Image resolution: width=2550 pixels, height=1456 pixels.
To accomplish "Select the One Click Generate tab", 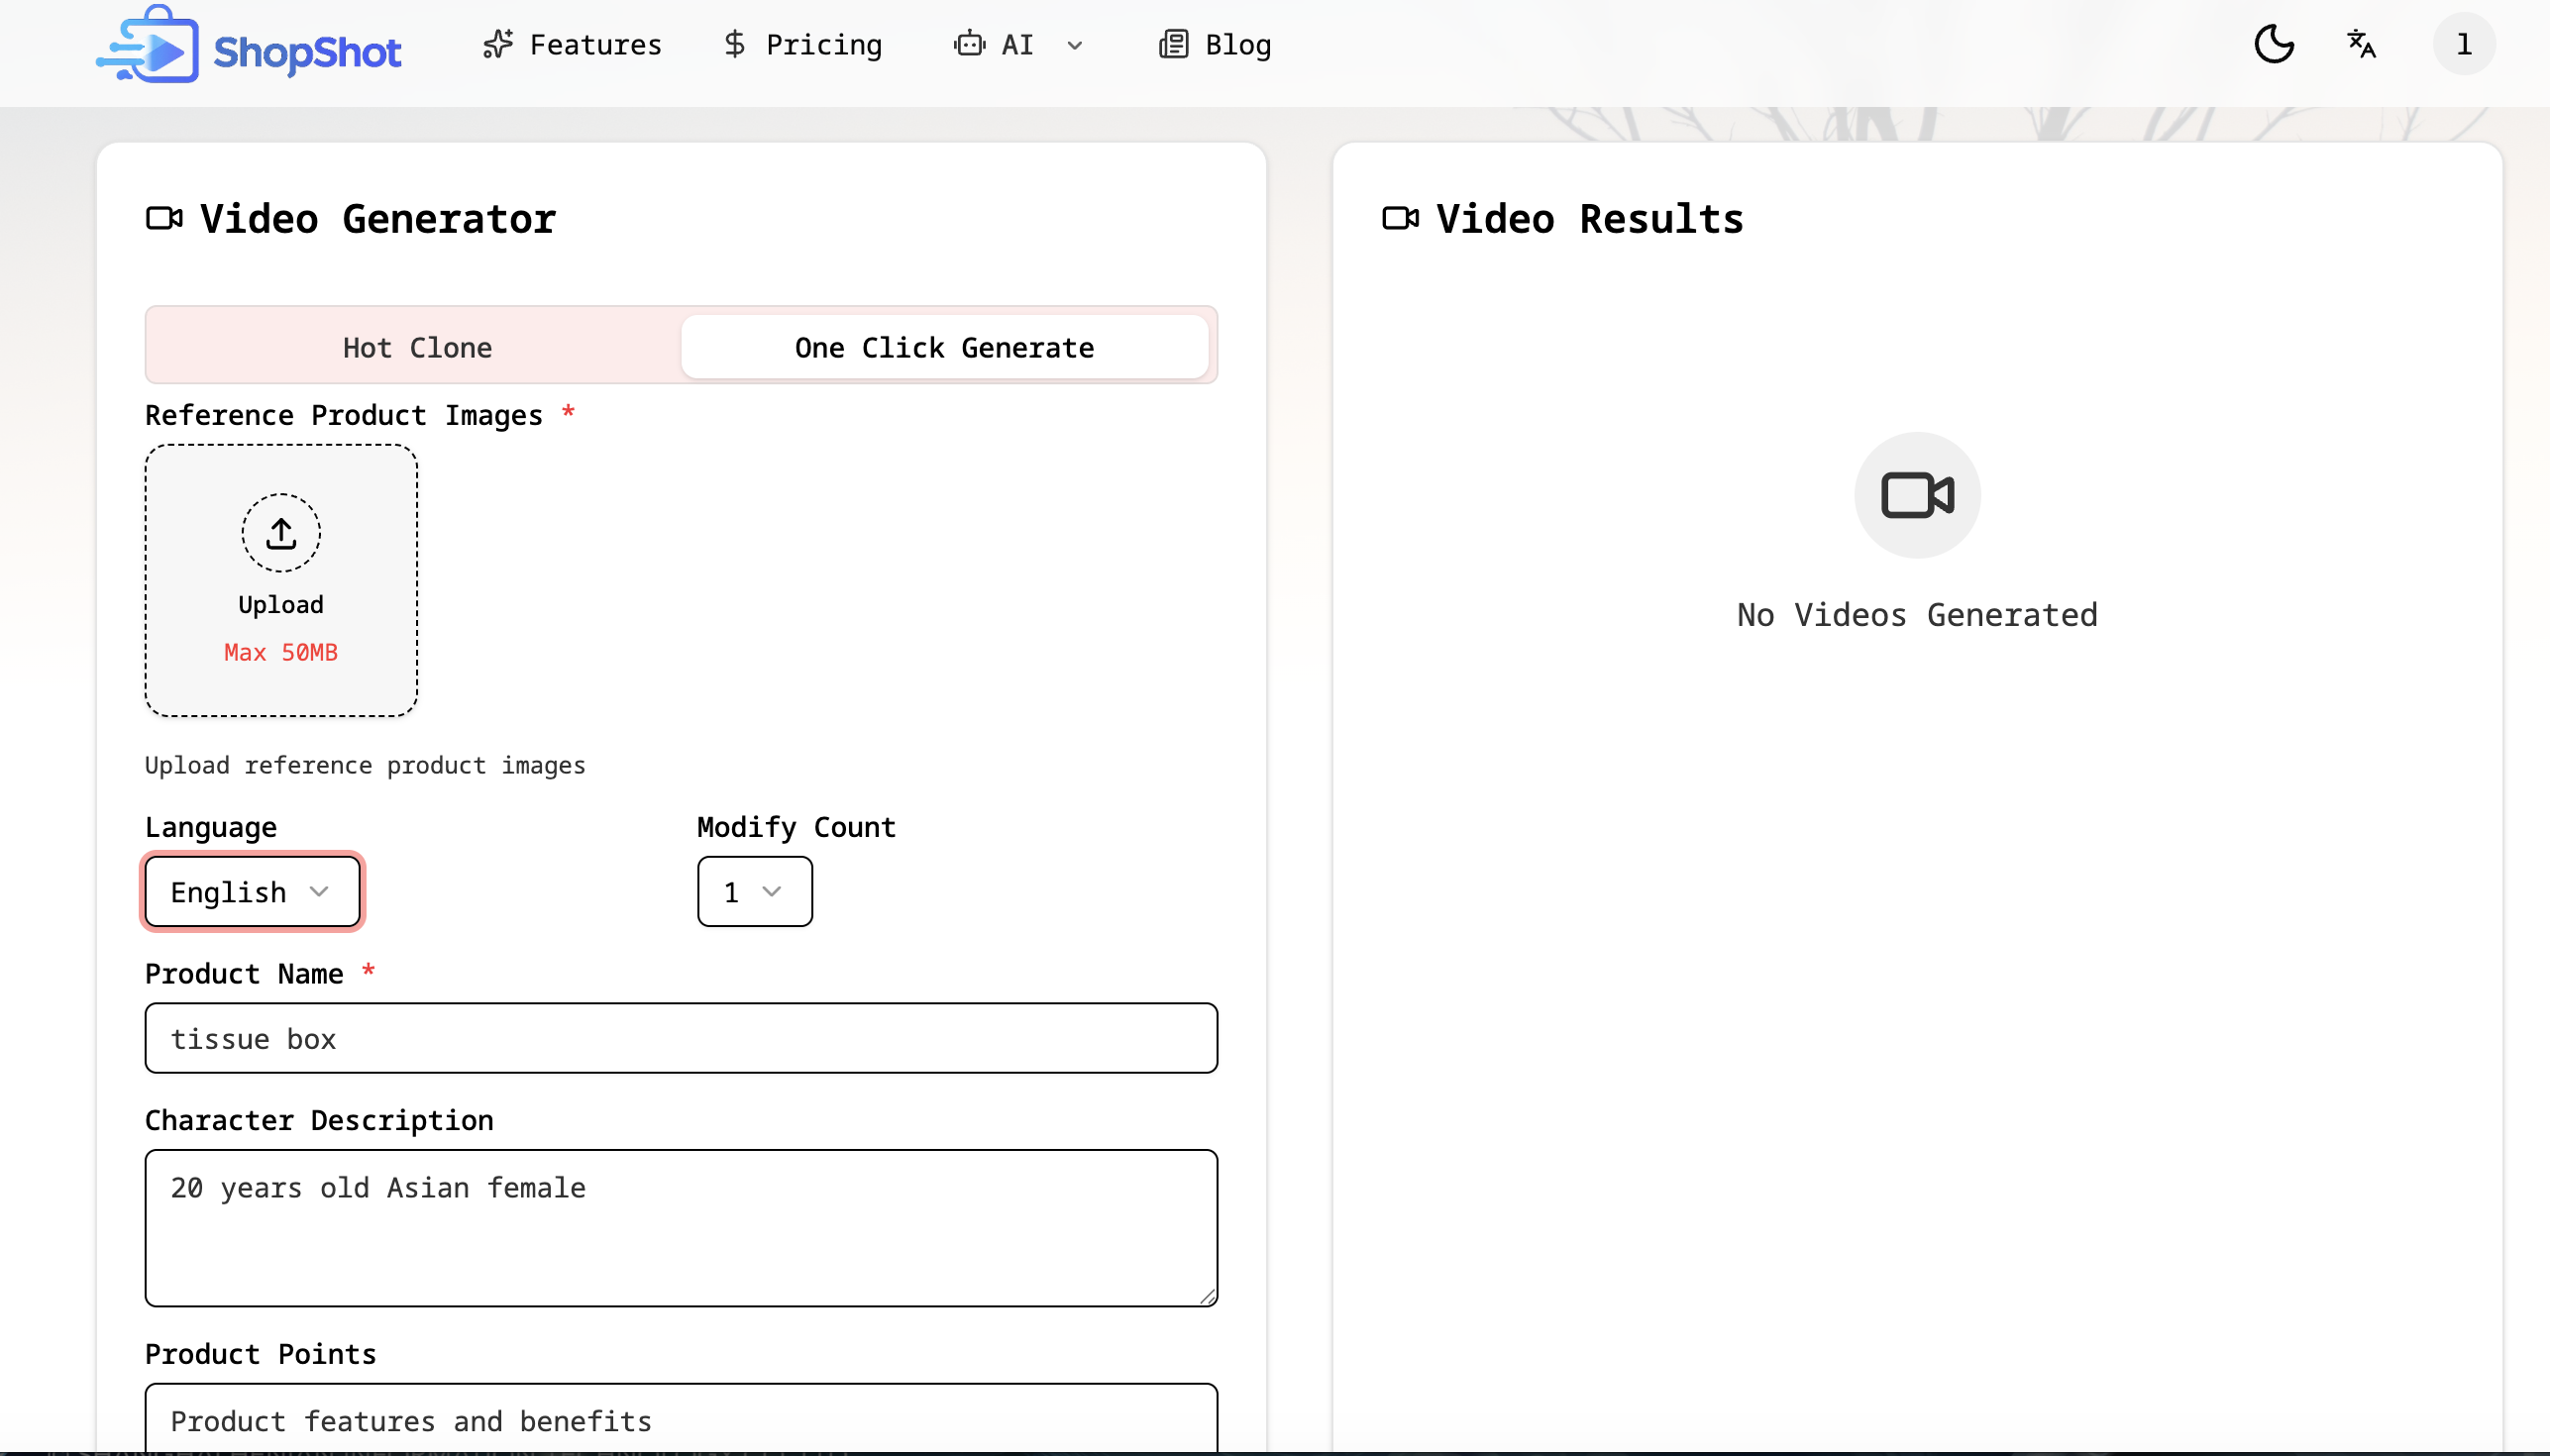I will pos(944,347).
